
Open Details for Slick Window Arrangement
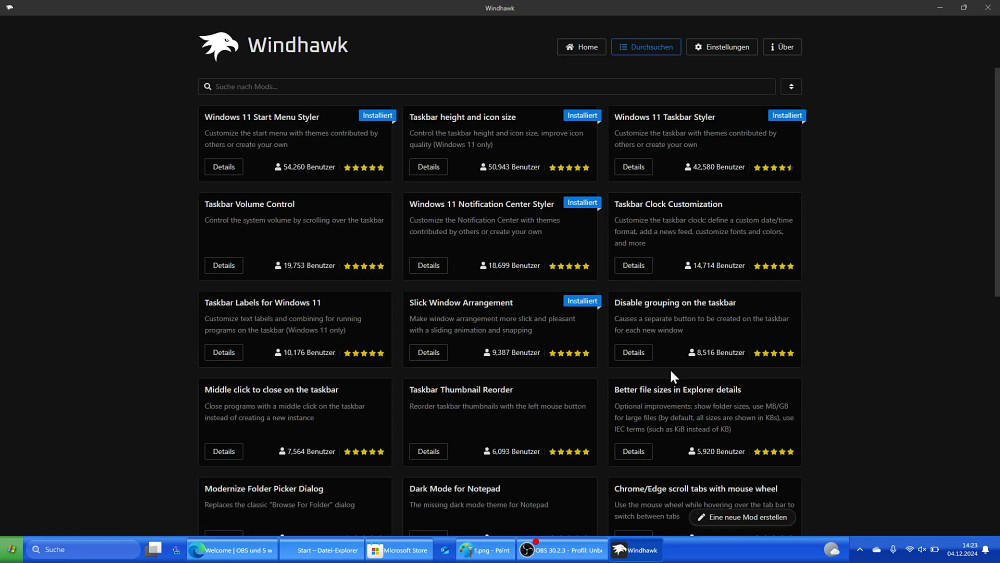(428, 353)
